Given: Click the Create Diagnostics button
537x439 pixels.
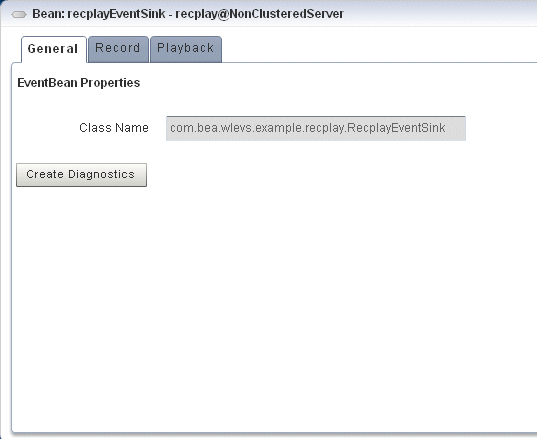Looking at the screenshot, I should coord(82,175).
